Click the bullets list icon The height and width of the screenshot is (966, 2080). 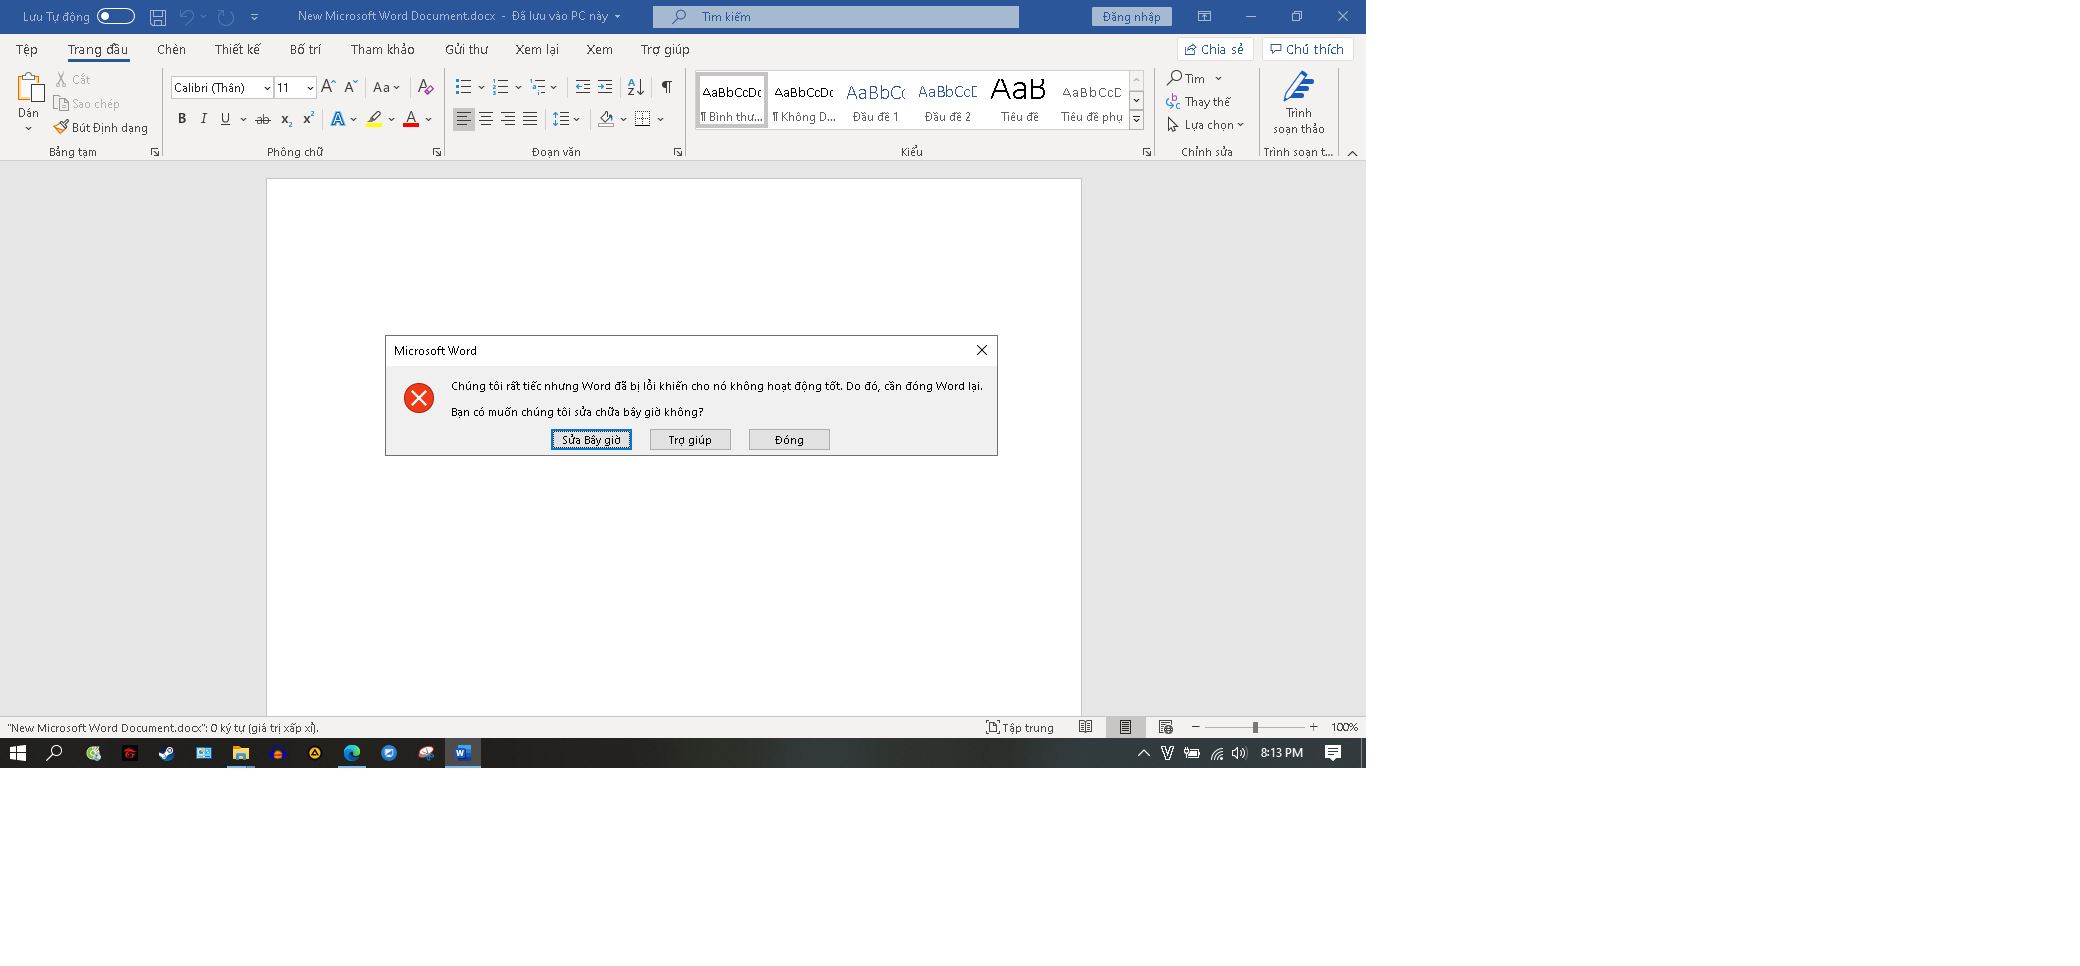[463, 87]
